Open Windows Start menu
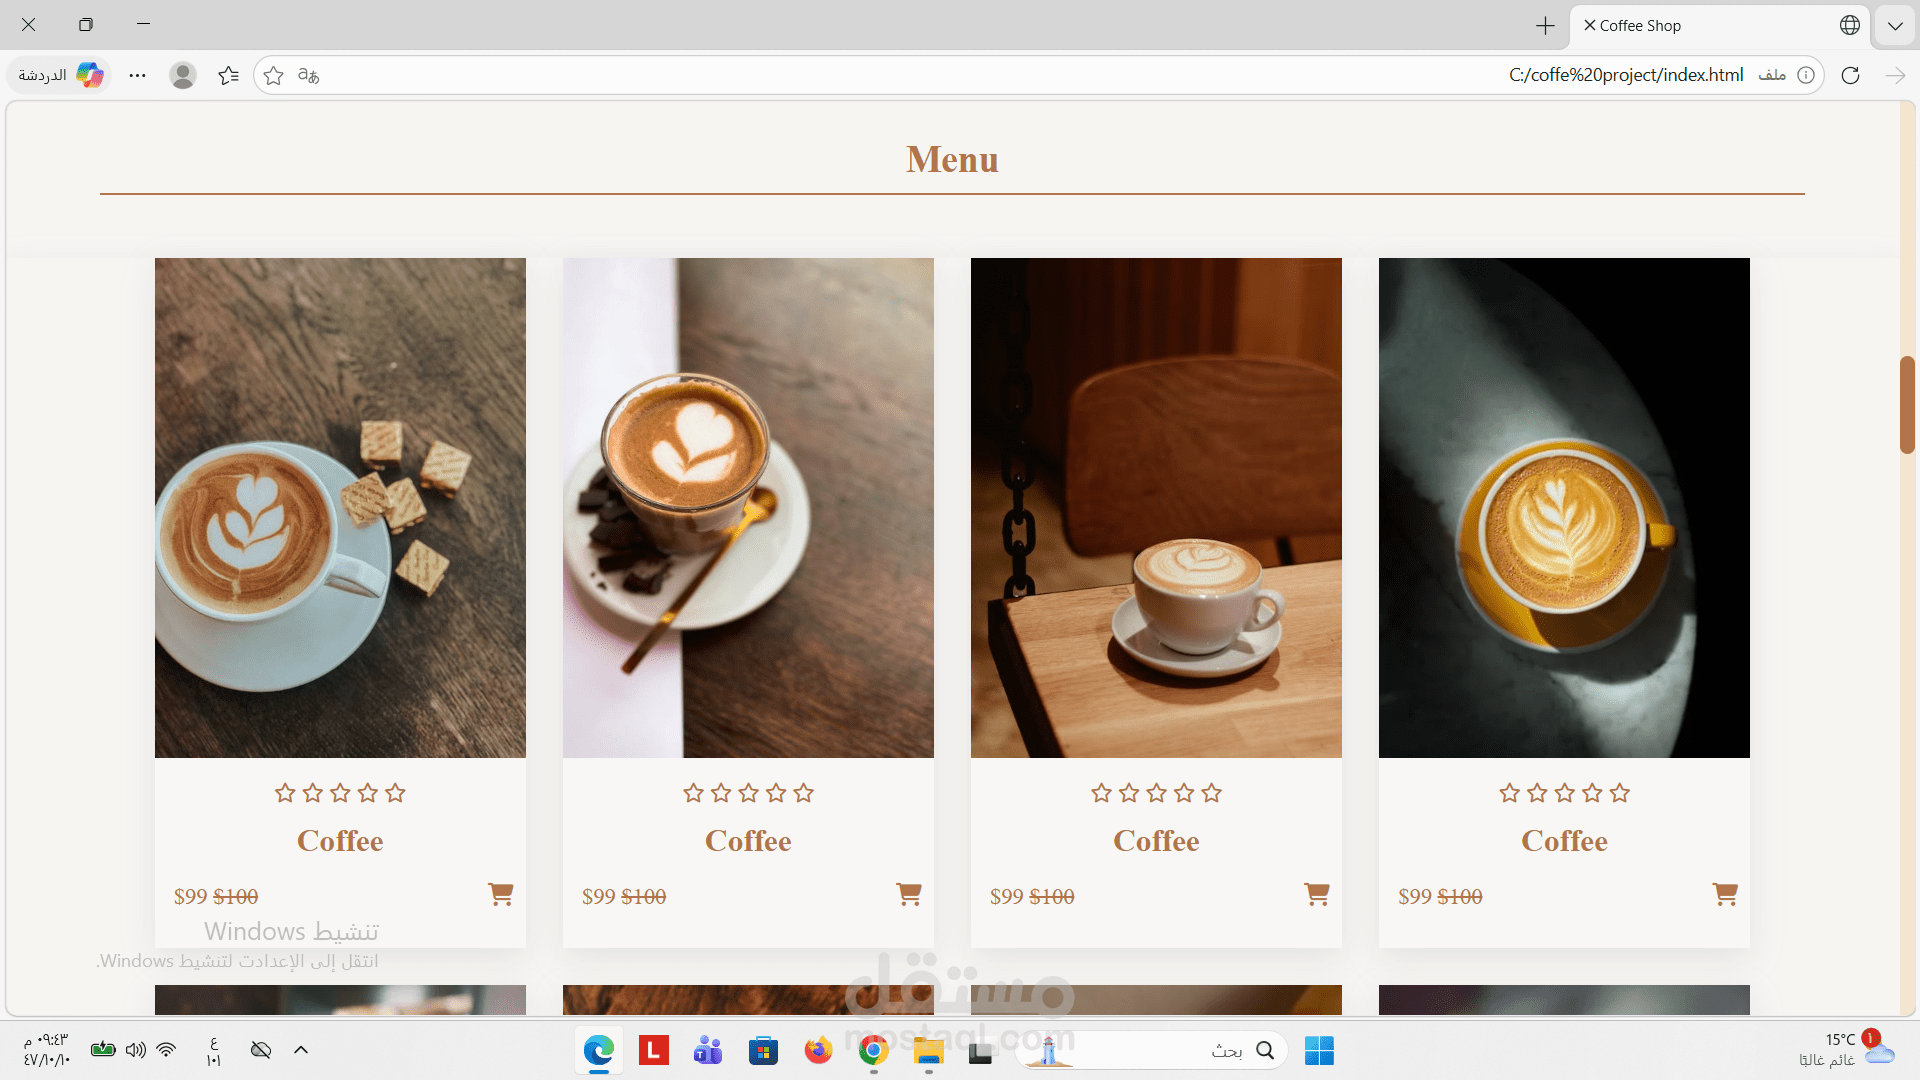Screen dimensions: 1920x1080 [1319, 1050]
